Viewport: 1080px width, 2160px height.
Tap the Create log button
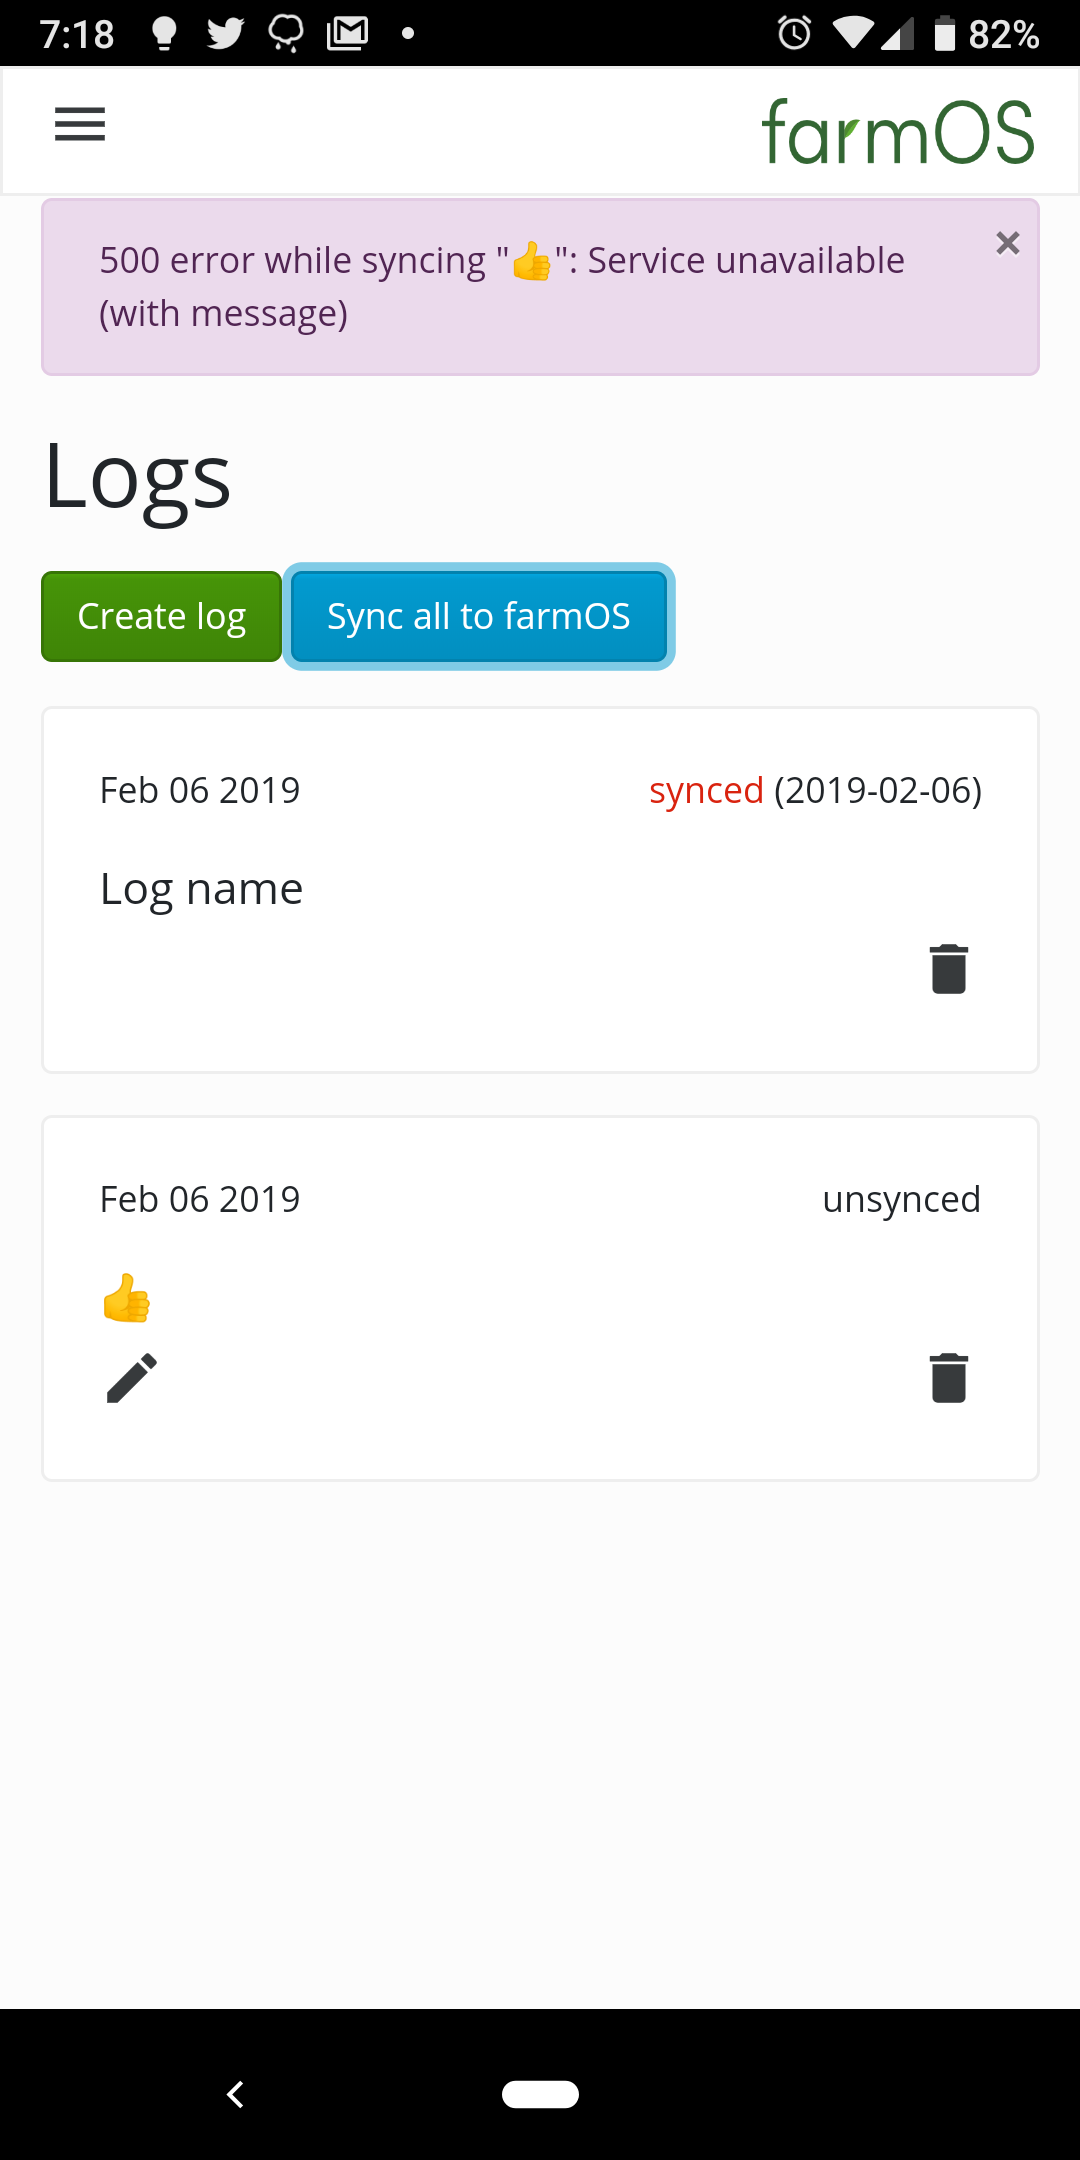[x=162, y=616]
